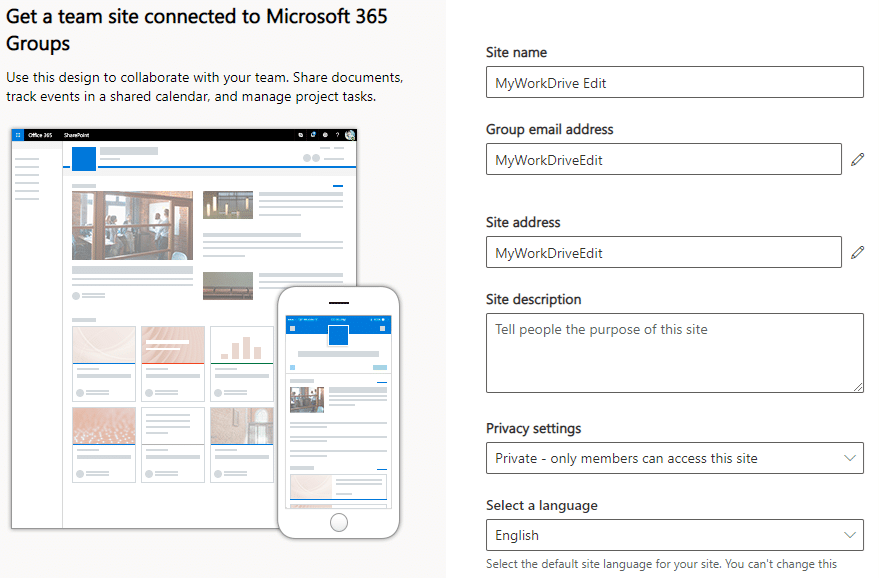
Task: Click the meeting room photo in the site preview
Action: click(x=132, y=225)
